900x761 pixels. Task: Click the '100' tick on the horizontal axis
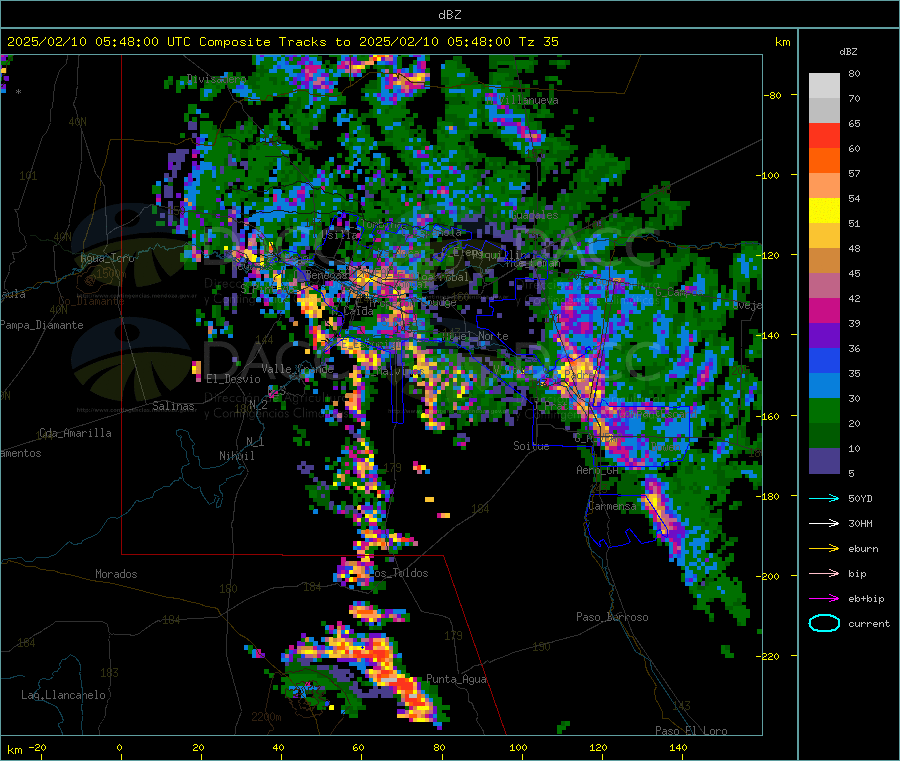coord(518,748)
